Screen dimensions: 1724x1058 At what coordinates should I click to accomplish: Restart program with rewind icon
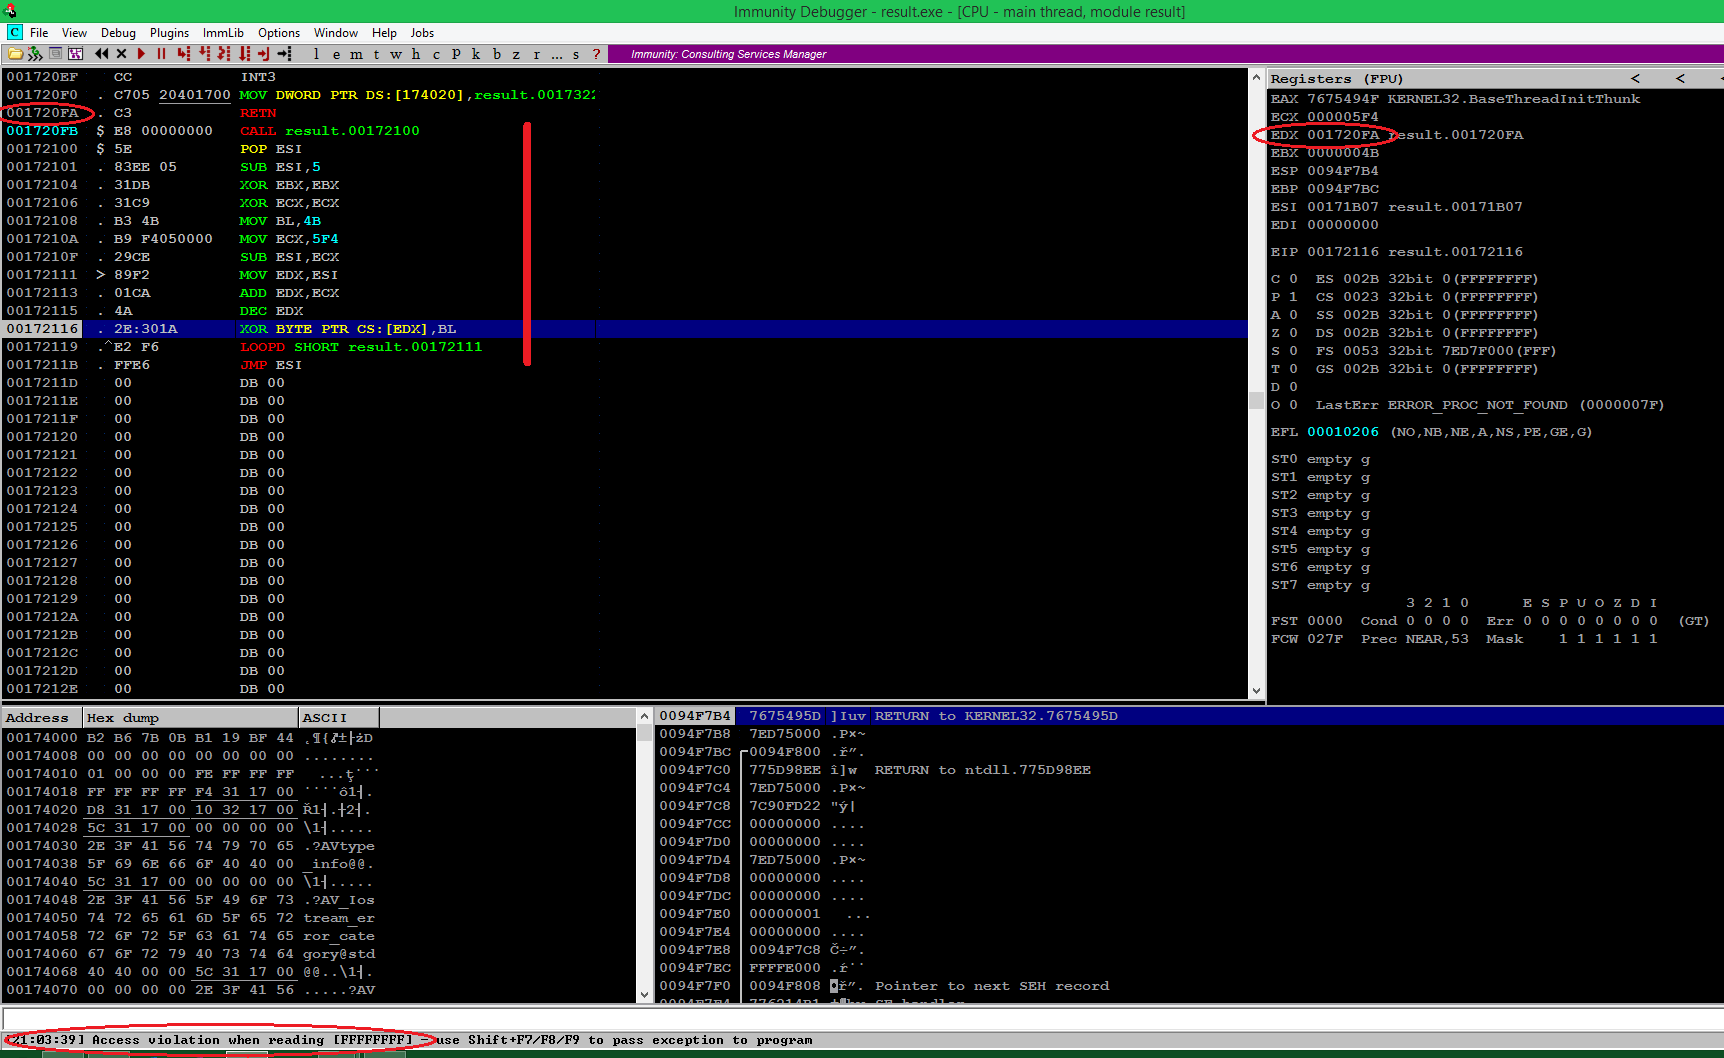(x=101, y=54)
